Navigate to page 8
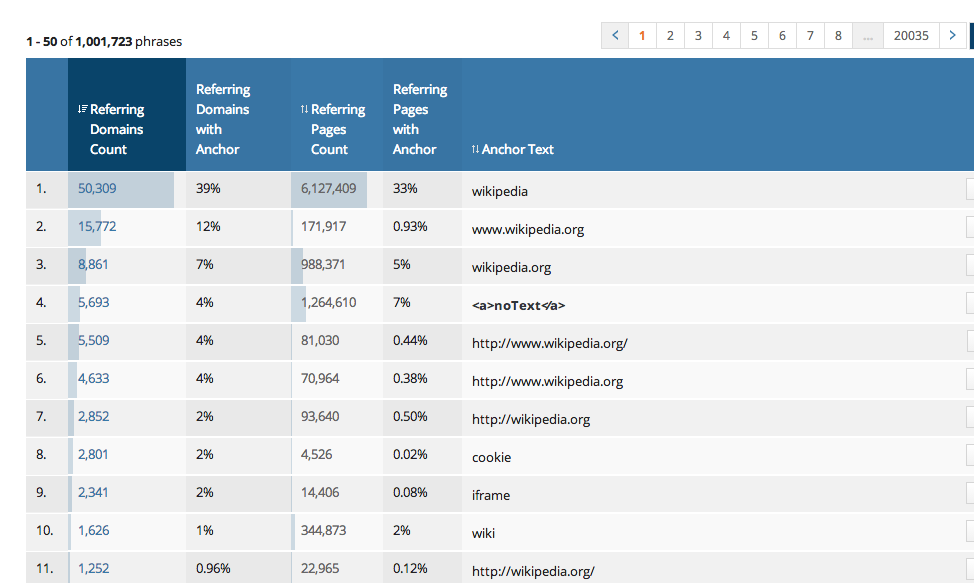974x583 pixels. coord(838,35)
